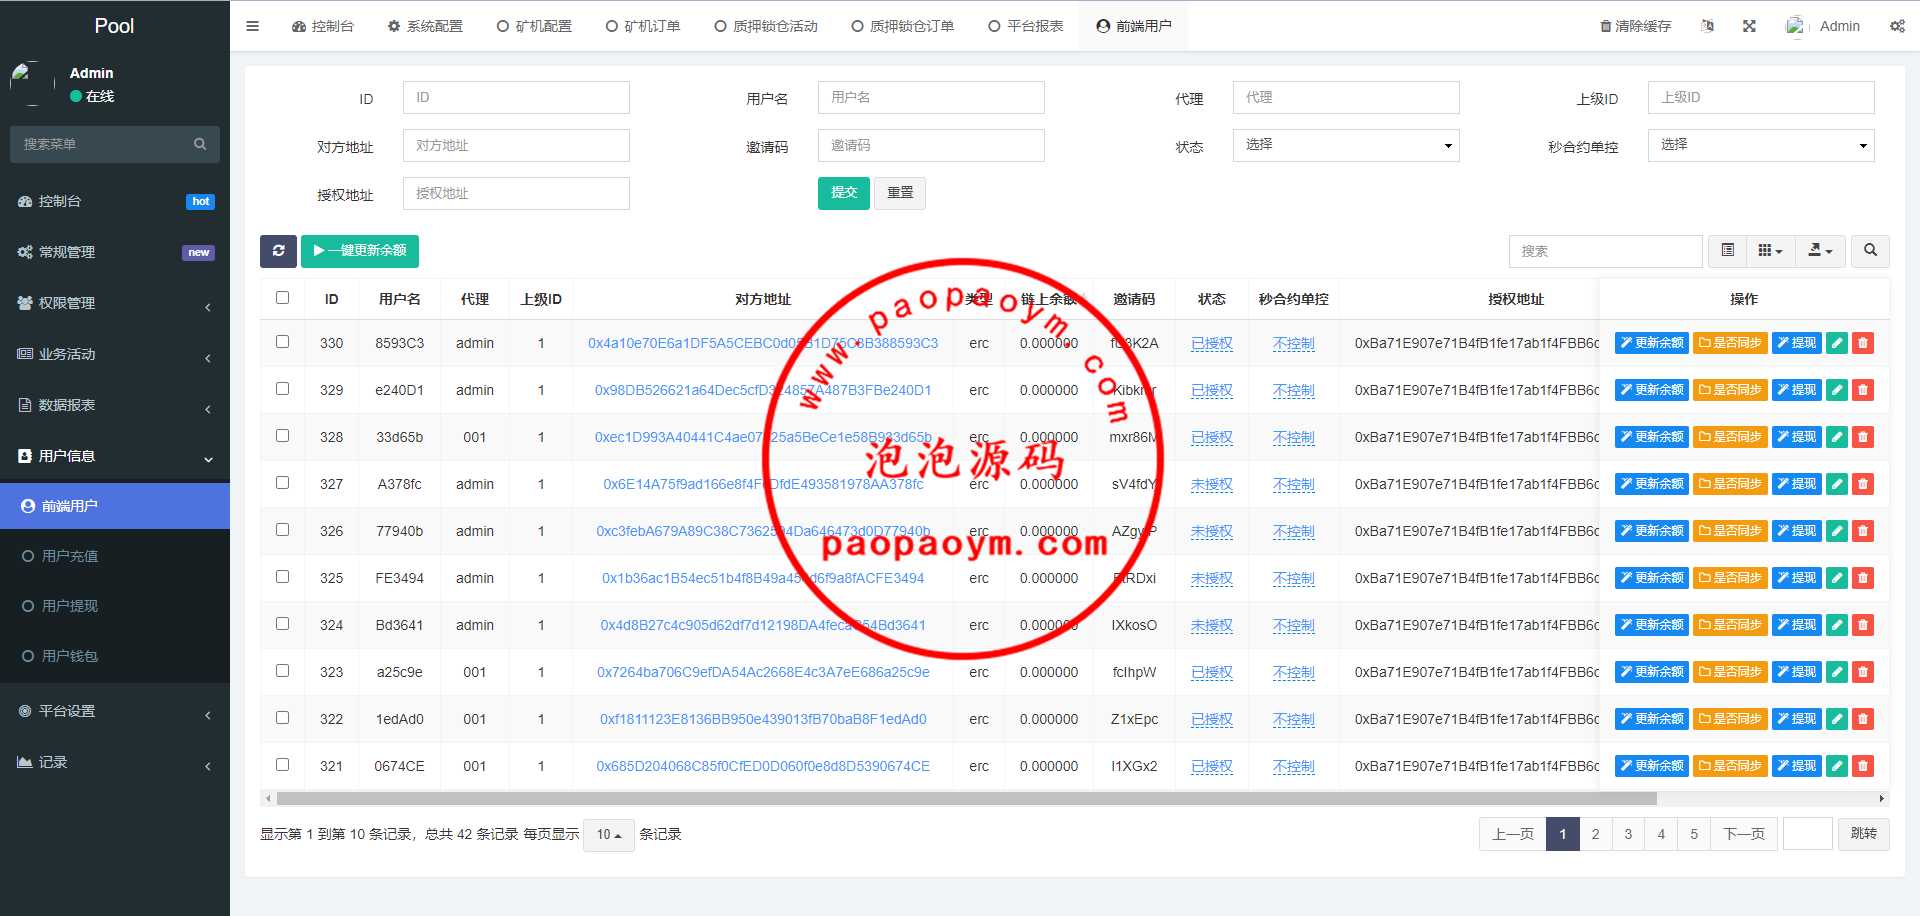The width and height of the screenshot is (1920, 916).
Task: Click red delete trash for row 325
Action: coord(1863,578)
